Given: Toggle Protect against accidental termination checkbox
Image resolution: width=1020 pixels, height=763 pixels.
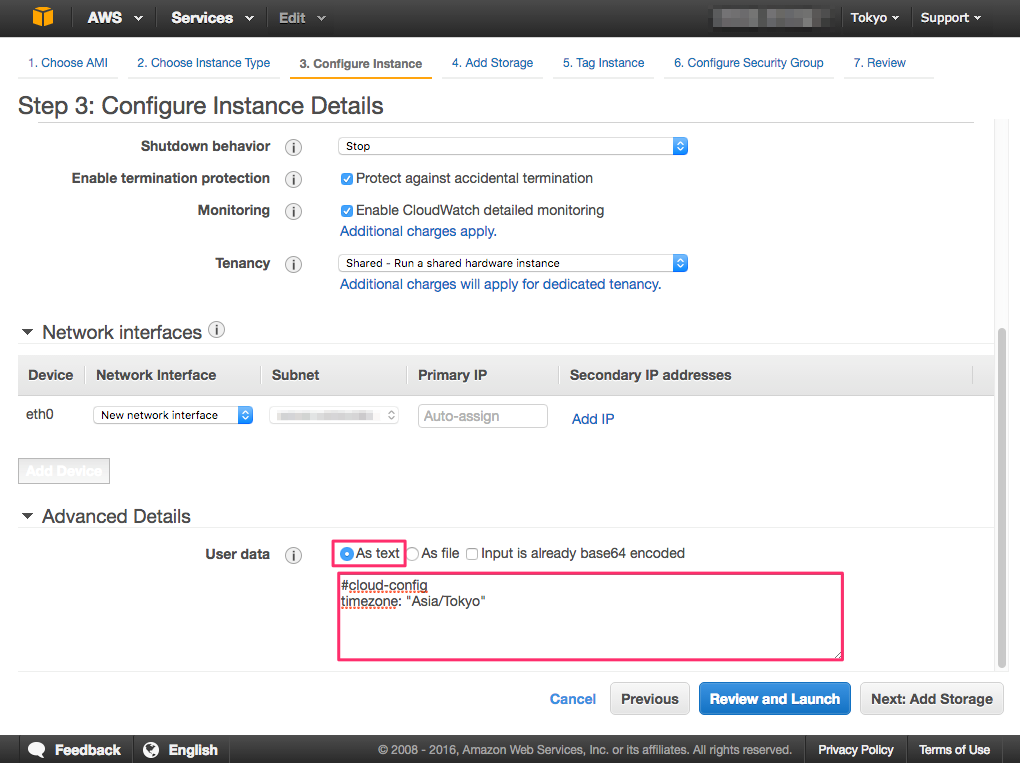Looking at the screenshot, I should point(347,179).
